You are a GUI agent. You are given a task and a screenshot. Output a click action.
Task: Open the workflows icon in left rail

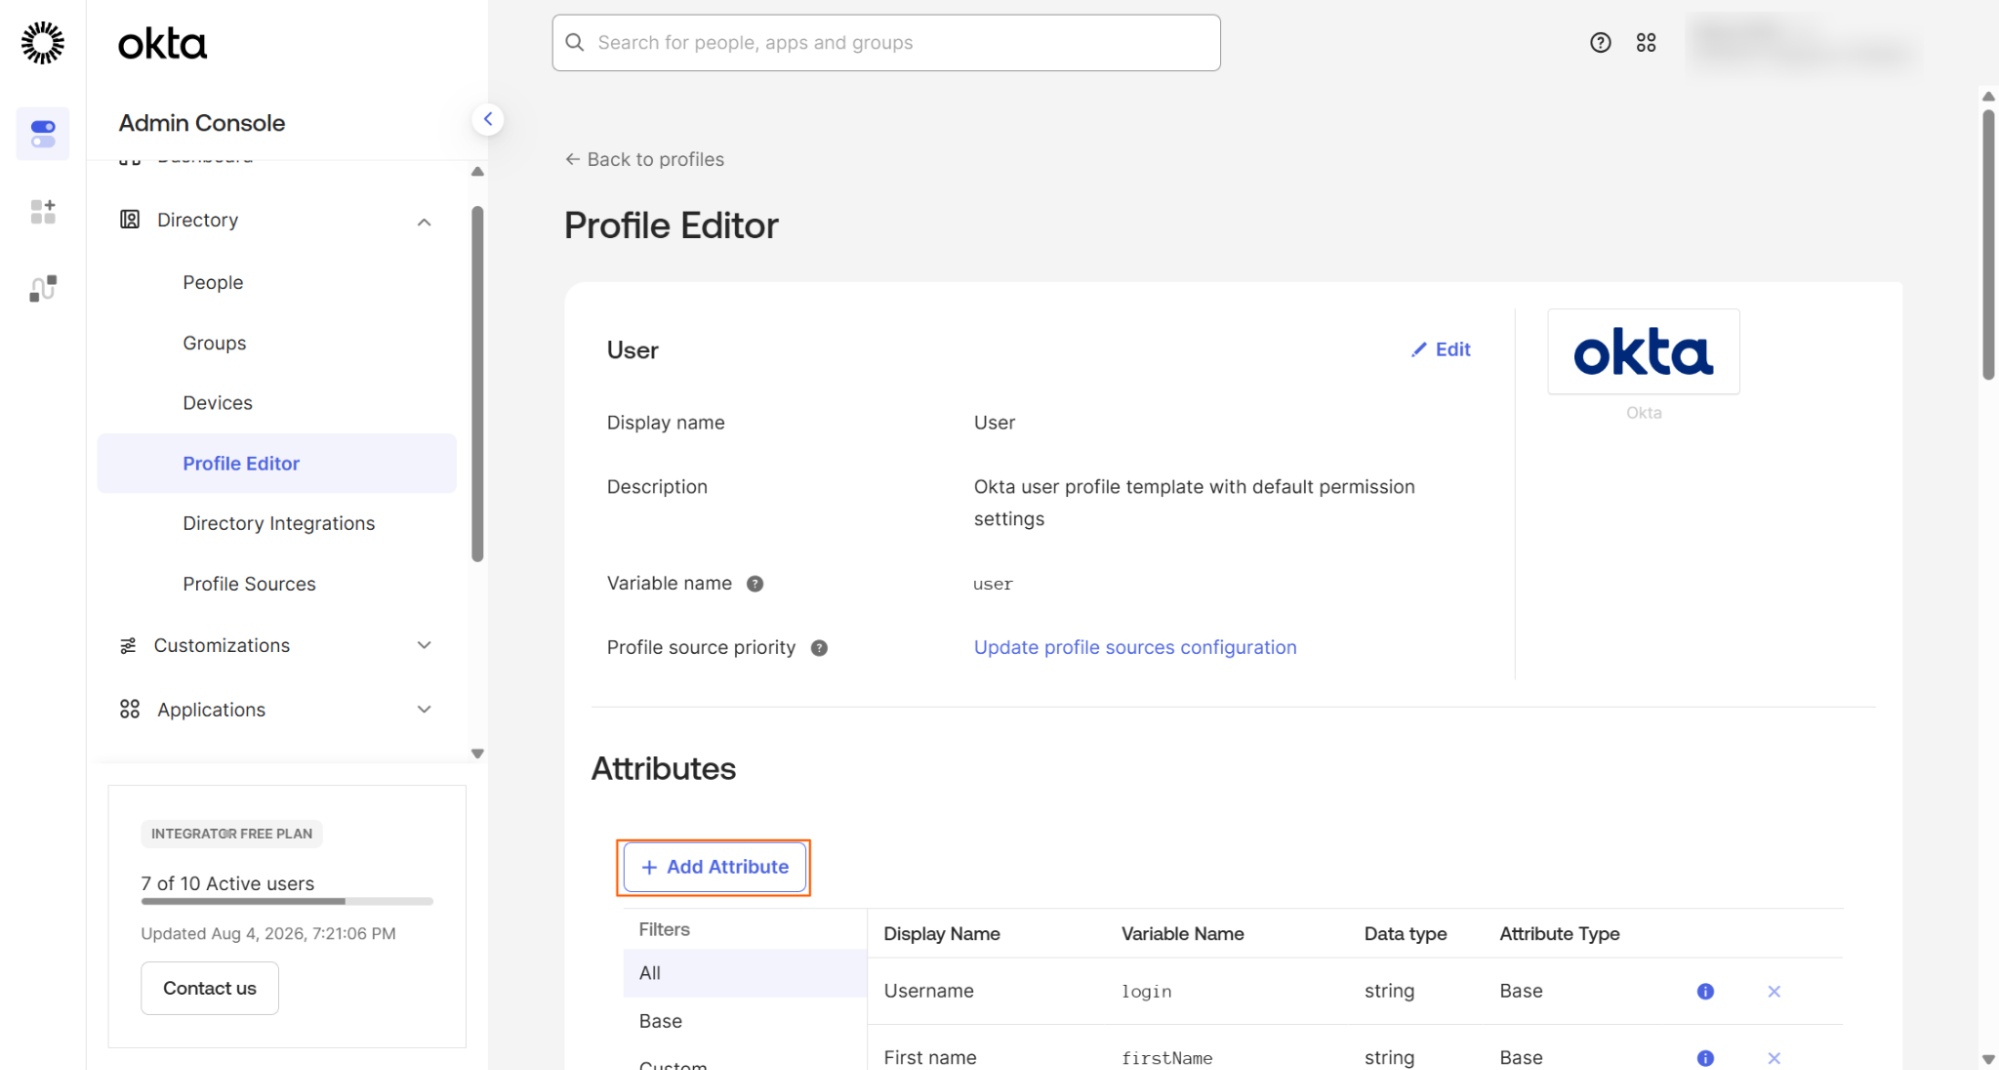tap(43, 288)
